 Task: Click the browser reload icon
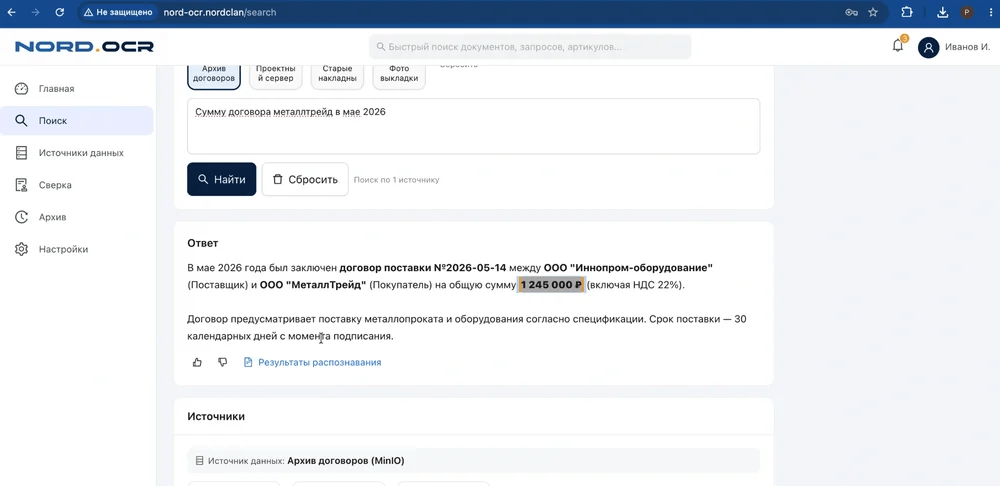point(59,12)
